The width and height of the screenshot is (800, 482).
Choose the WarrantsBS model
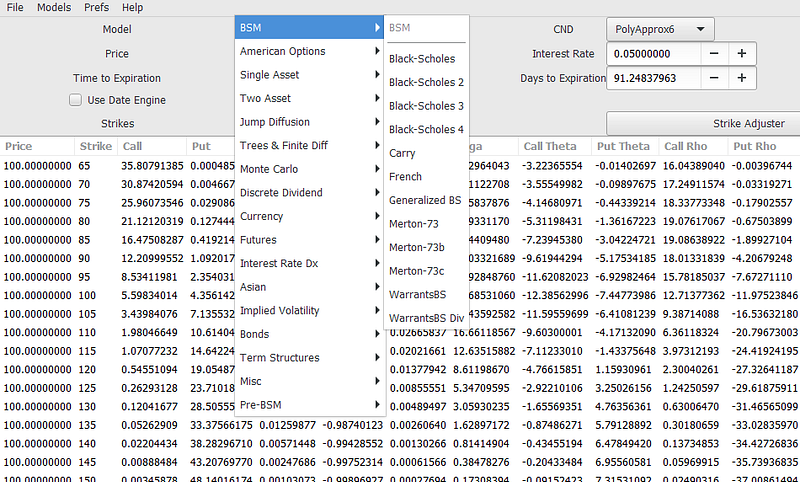[x=426, y=294]
